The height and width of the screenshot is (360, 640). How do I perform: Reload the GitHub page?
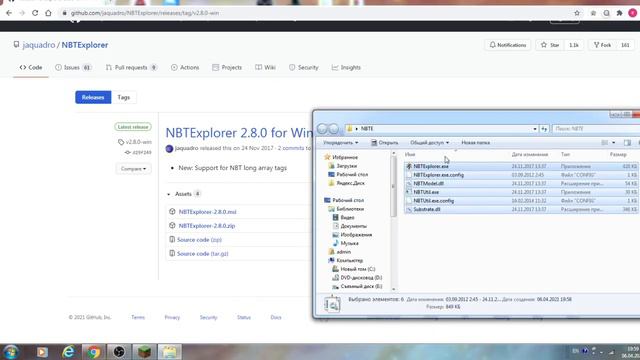pyautogui.click(x=35, y=13)
